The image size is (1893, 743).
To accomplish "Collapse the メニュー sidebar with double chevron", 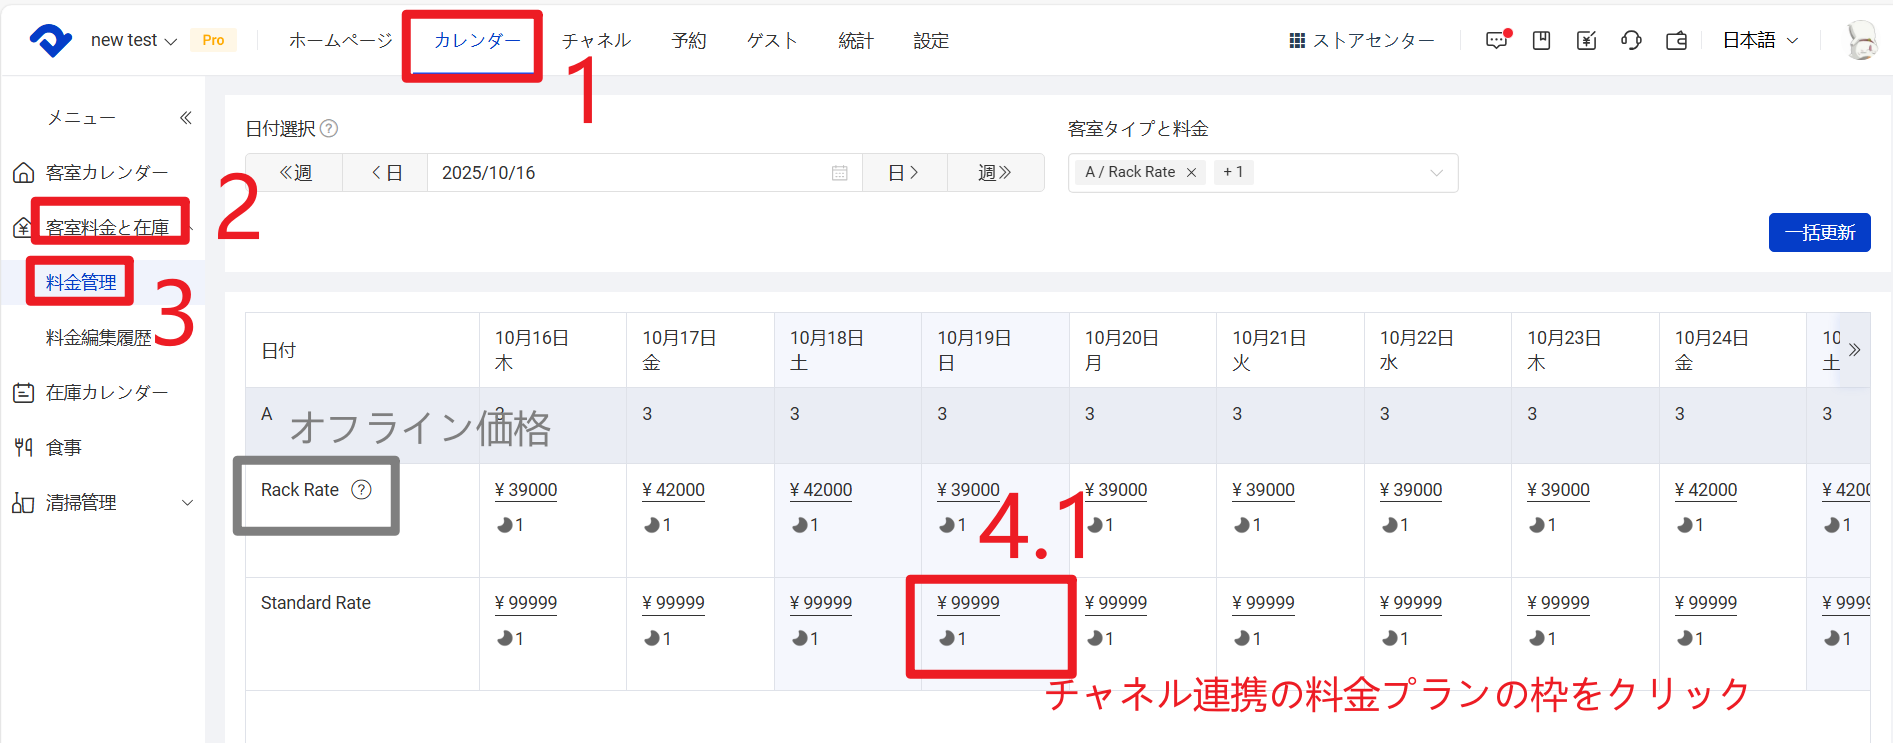I will point(186,118).
